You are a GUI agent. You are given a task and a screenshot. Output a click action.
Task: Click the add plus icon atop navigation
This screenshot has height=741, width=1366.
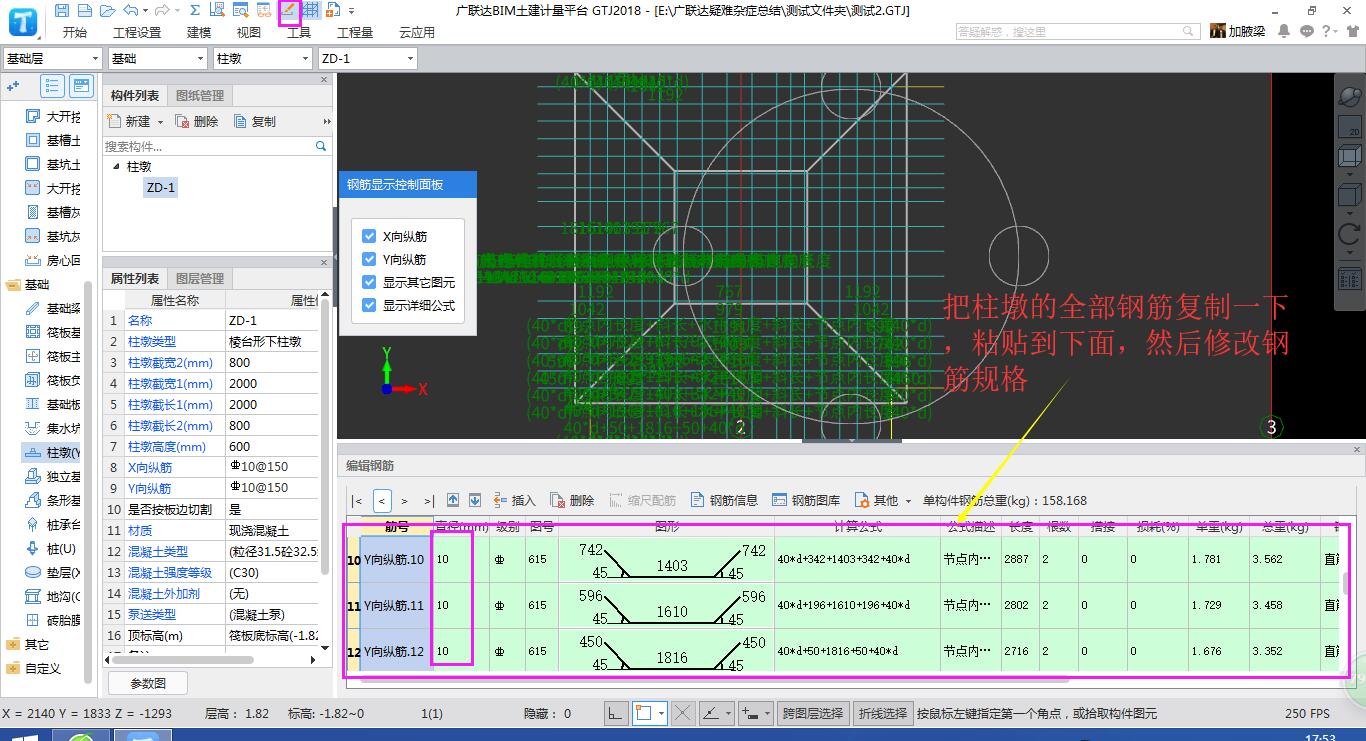(x=14, y=86)
